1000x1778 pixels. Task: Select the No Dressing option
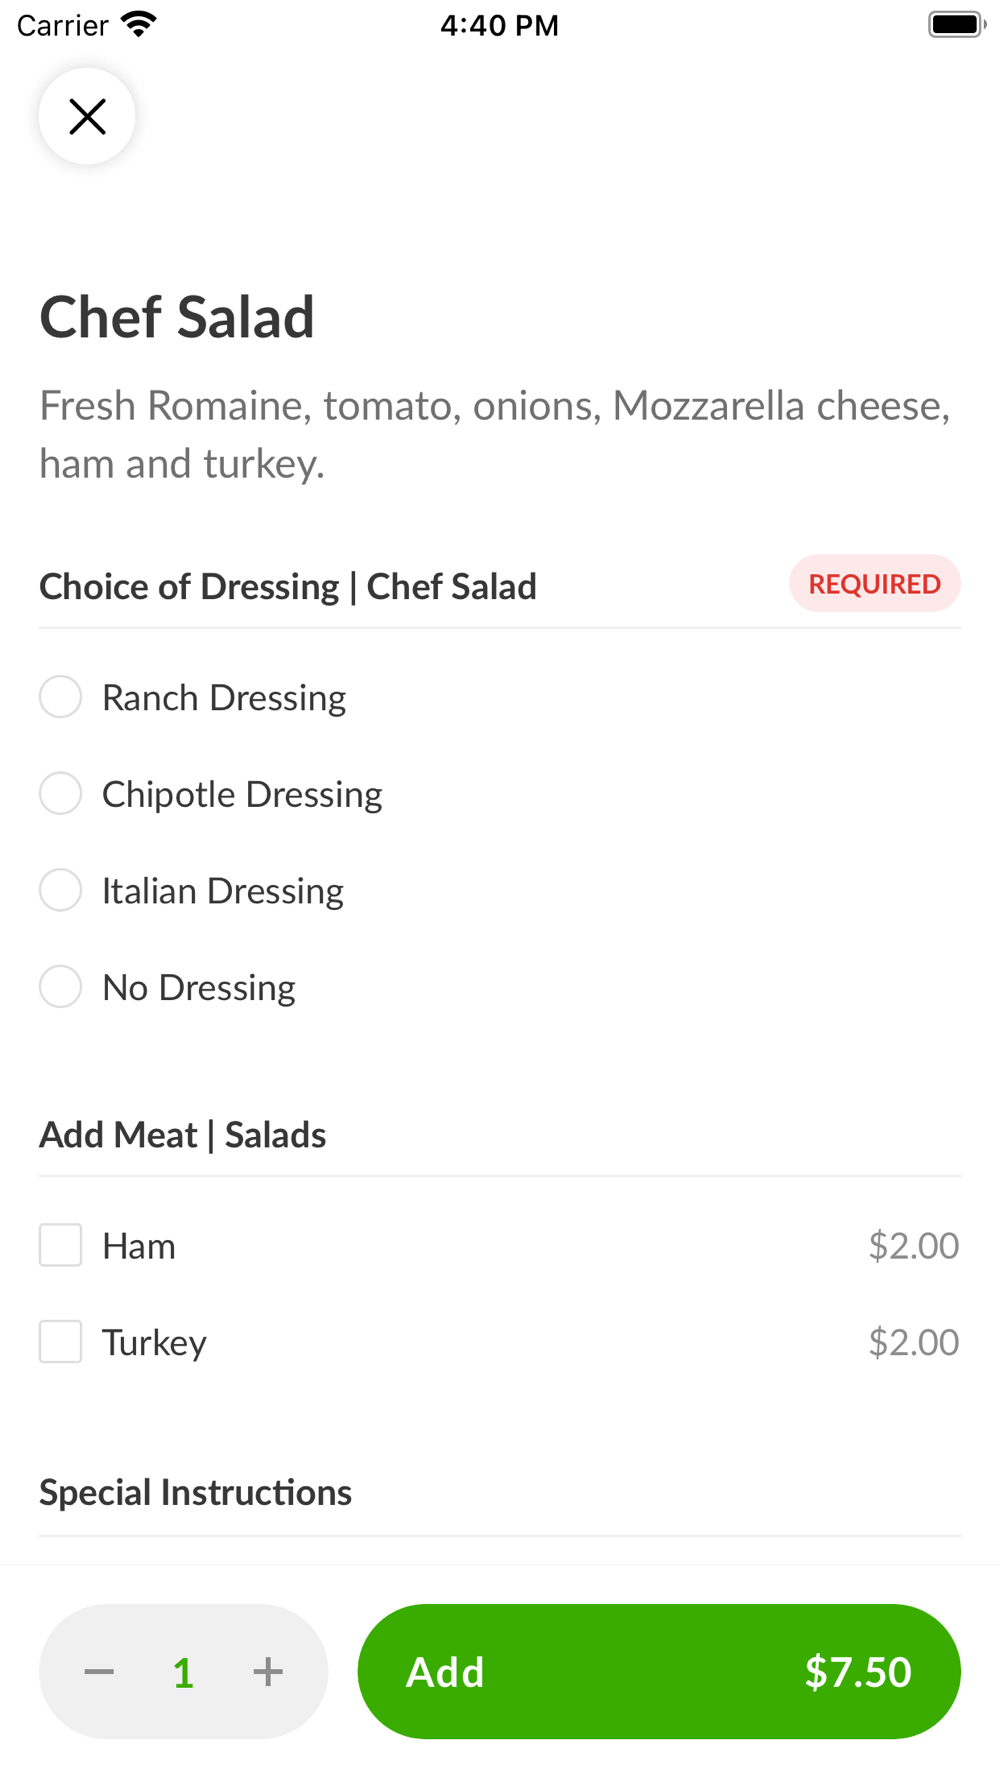[x=60, y=987]
